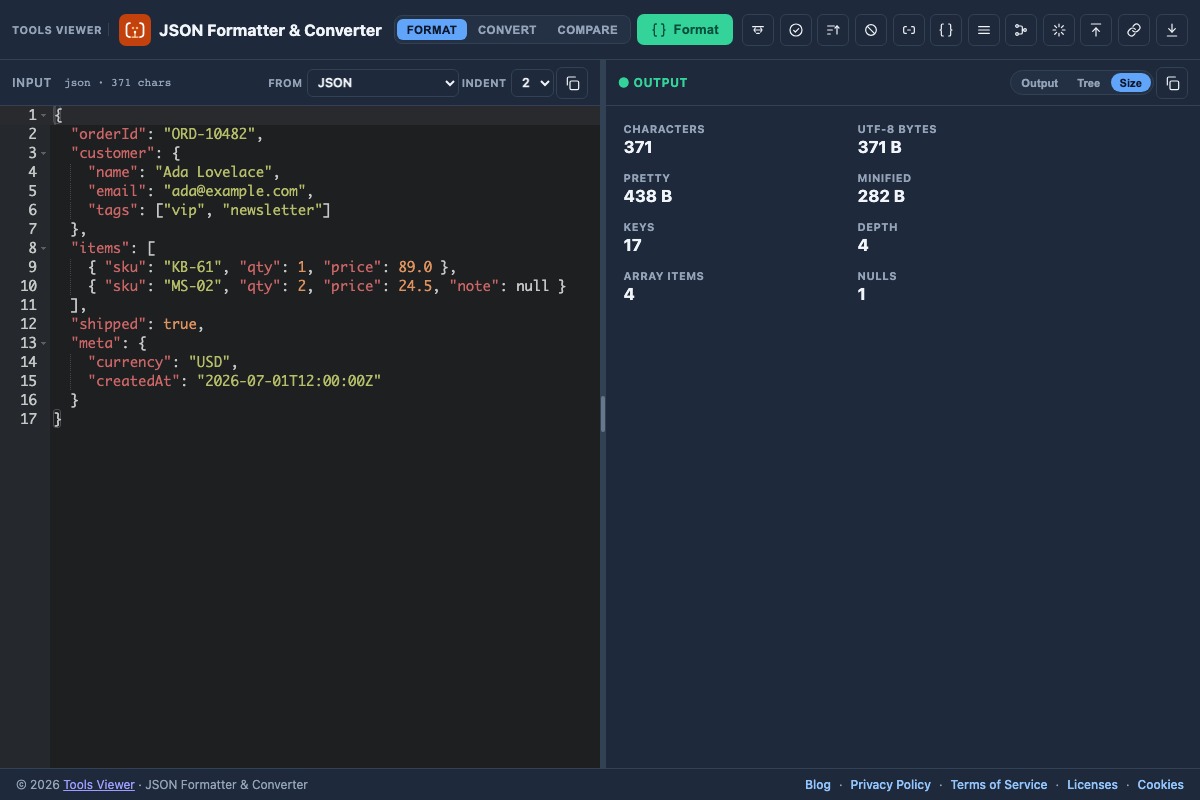Collapse the meta object fold arrow on line 13
This screenshot has height=800, width=1200.
coord(44,343)
